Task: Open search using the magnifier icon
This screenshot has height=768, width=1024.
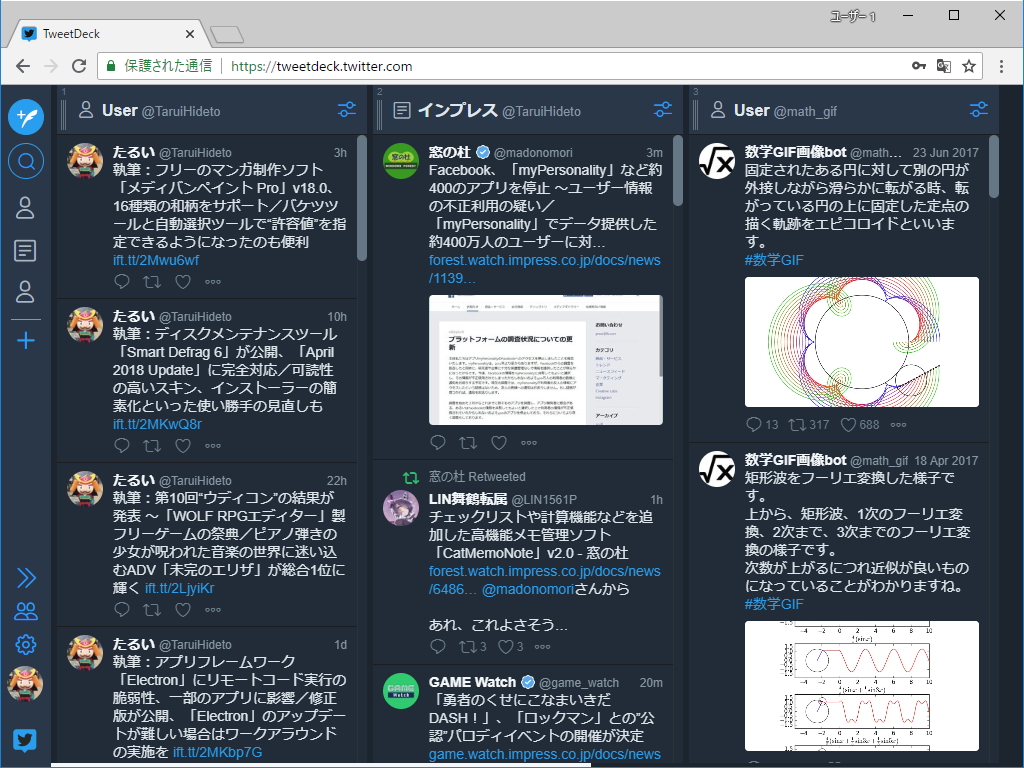Action: tap(26, 159)
